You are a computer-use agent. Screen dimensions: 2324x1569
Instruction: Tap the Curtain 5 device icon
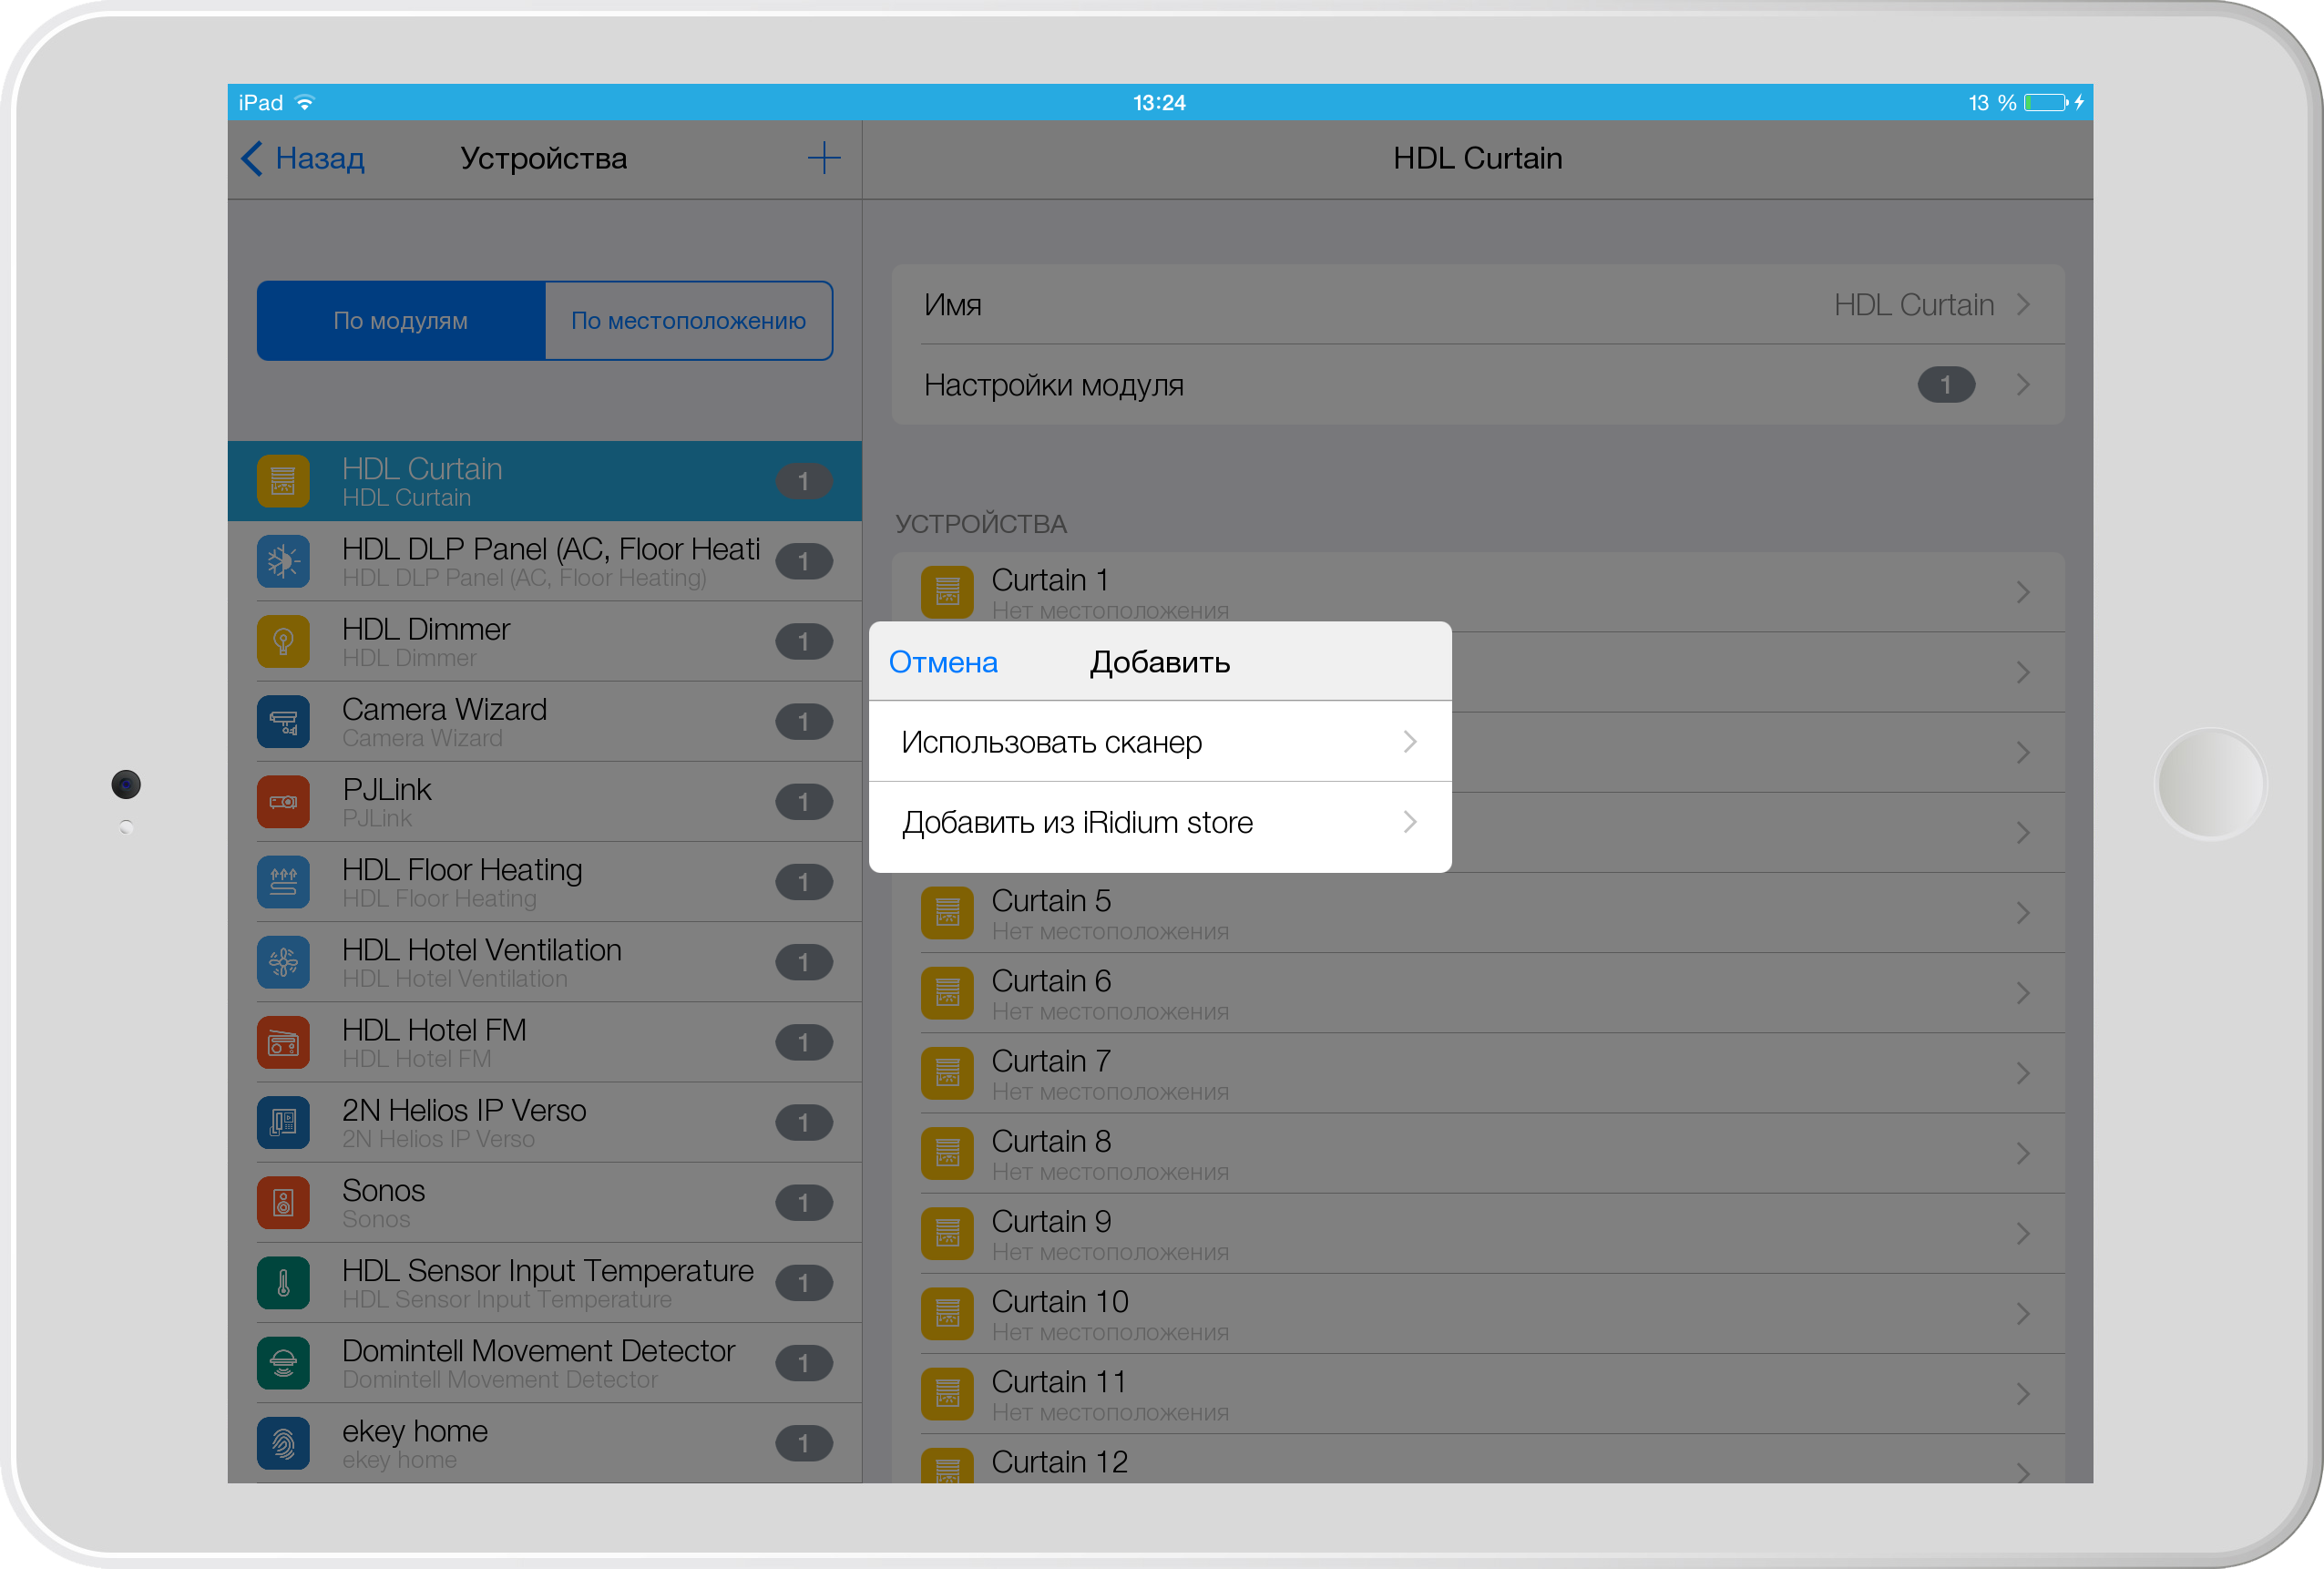pyautogui.click(x=947, y=913)
